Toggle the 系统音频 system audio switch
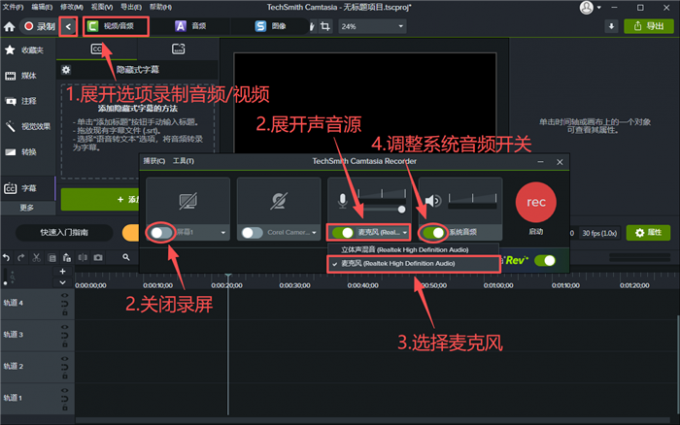Image resolution: width=680 pixels, height=425 pixels. point(434,233)
